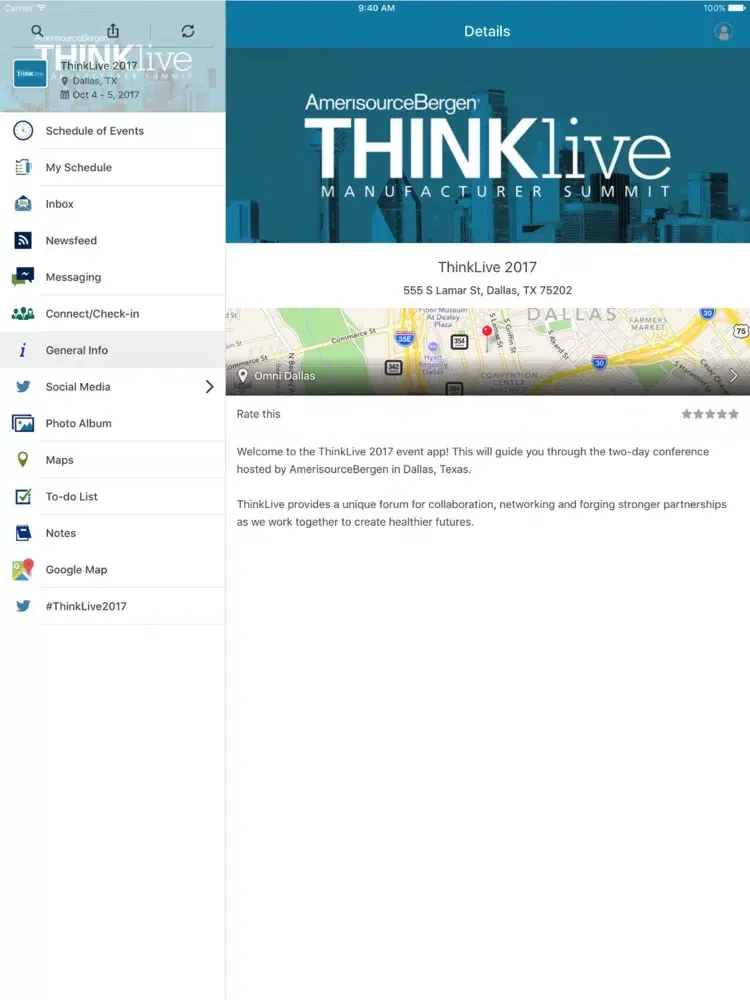Tap the Social Media Twitter bird icon
This screenshot has width=750, height=1000.
click(23, 386)
